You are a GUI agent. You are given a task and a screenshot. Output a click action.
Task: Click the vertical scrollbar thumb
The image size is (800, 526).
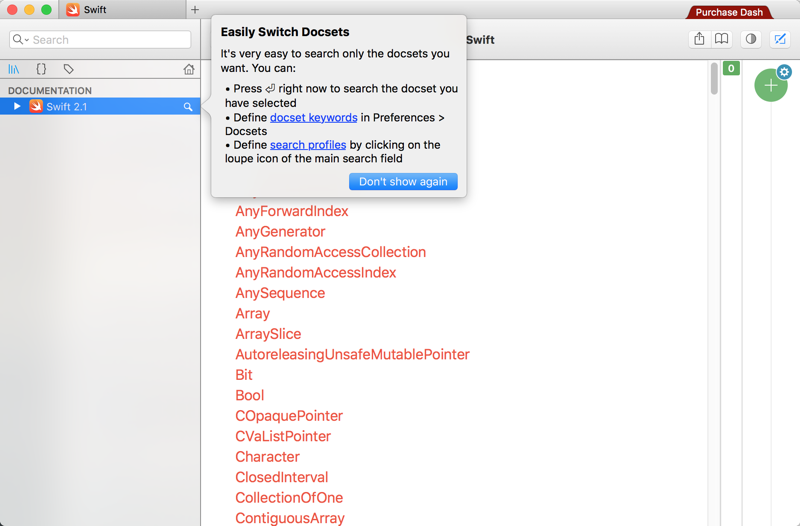(x=714, y=78)
